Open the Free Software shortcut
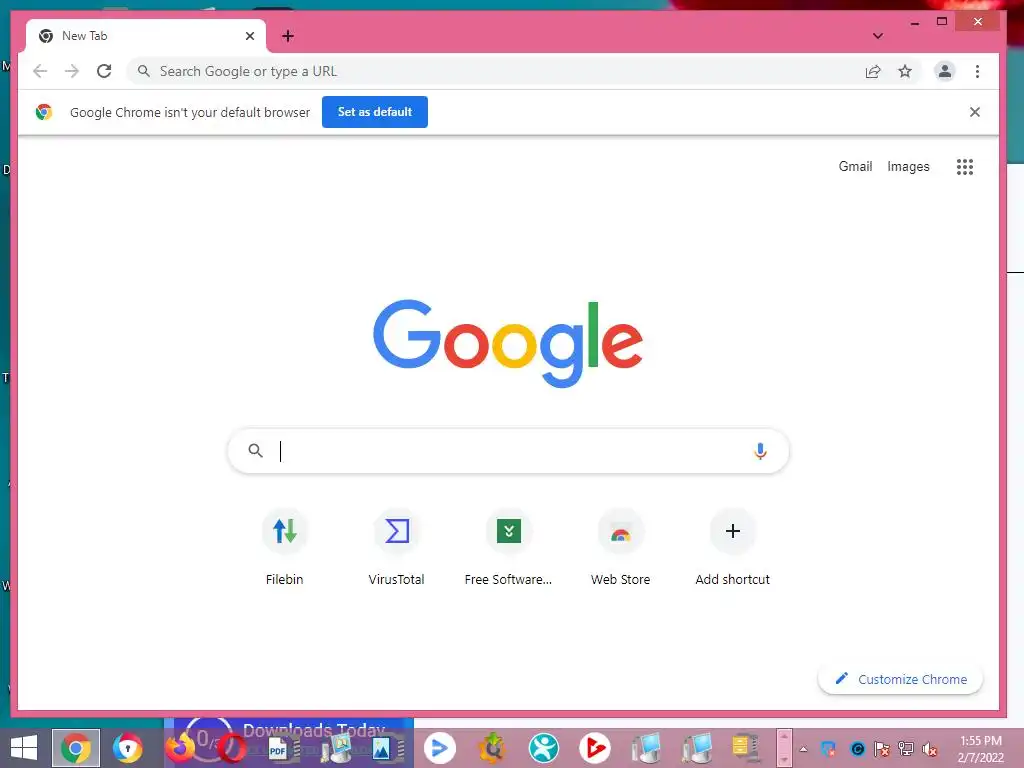 pos(508,547)
